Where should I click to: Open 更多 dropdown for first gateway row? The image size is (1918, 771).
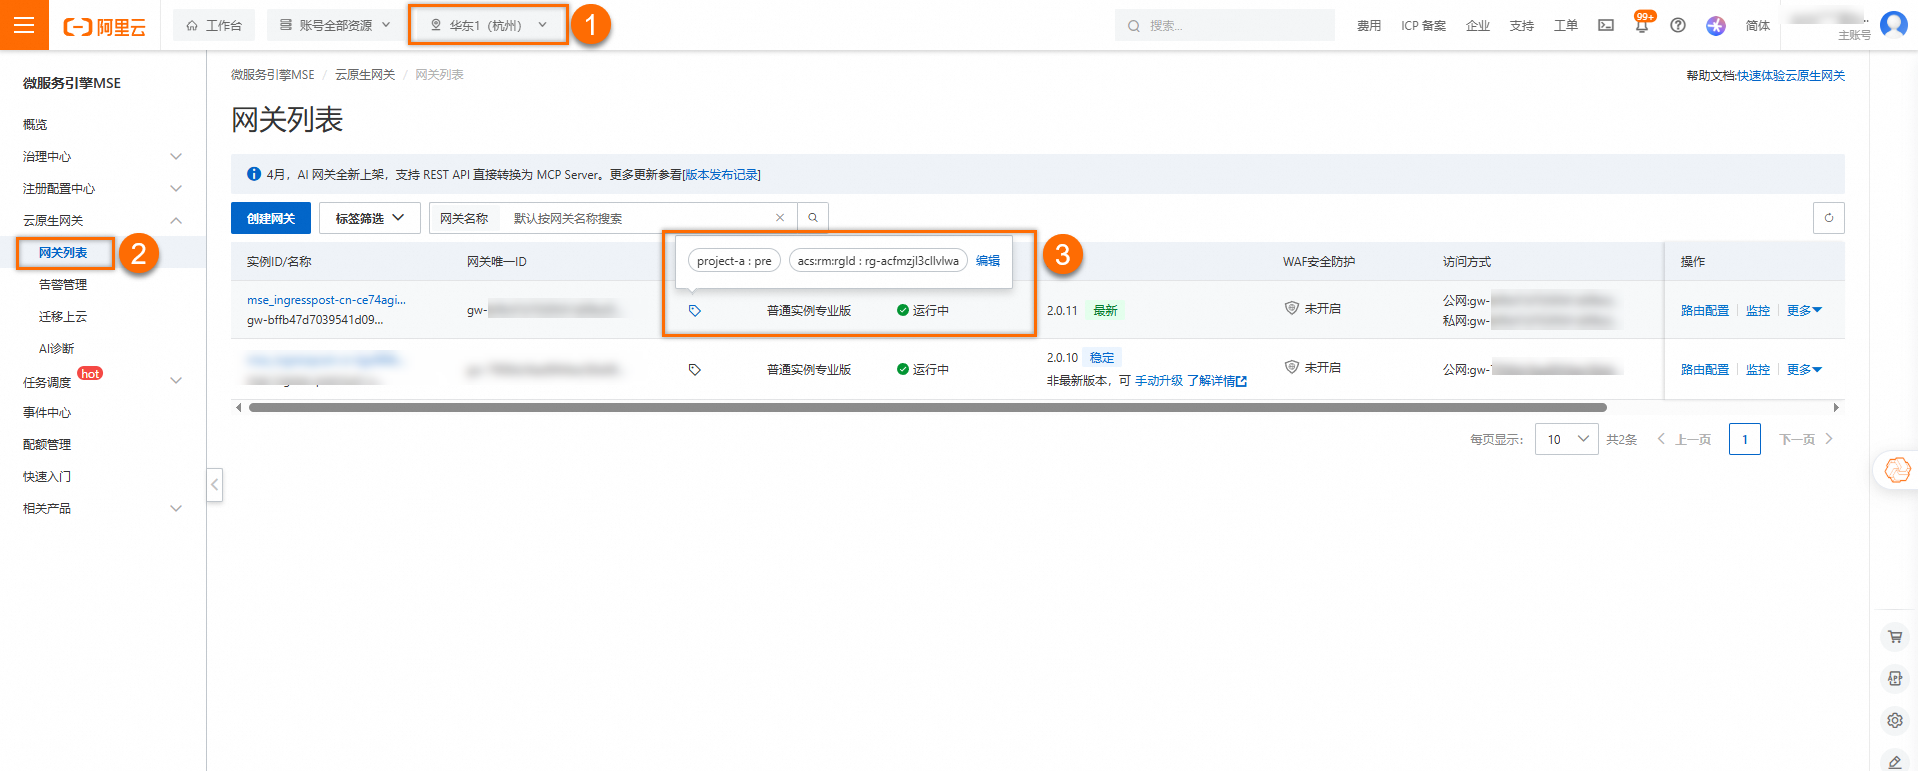1804,311
